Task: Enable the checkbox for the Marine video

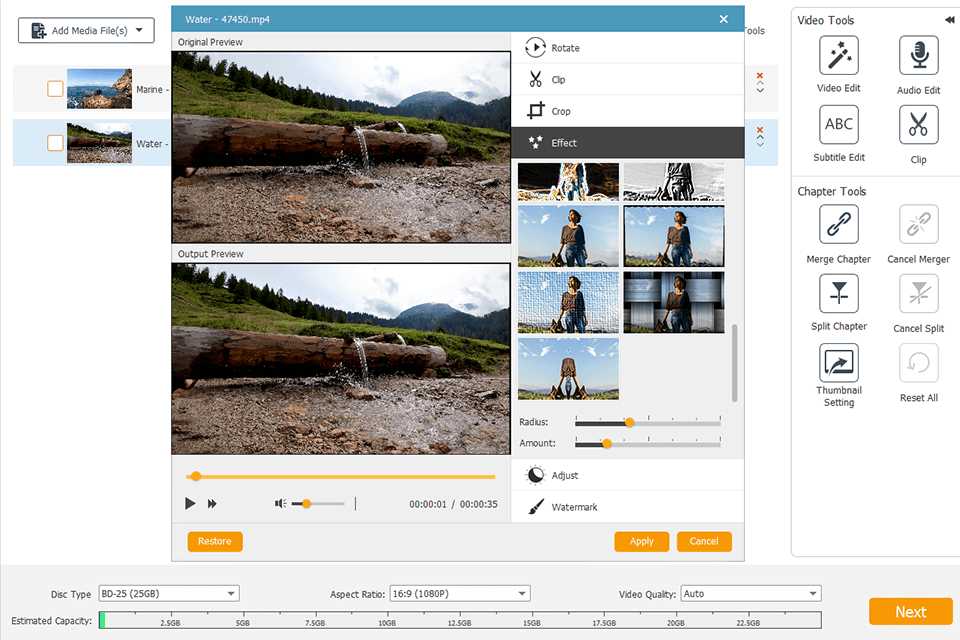Action: [55, 88]
